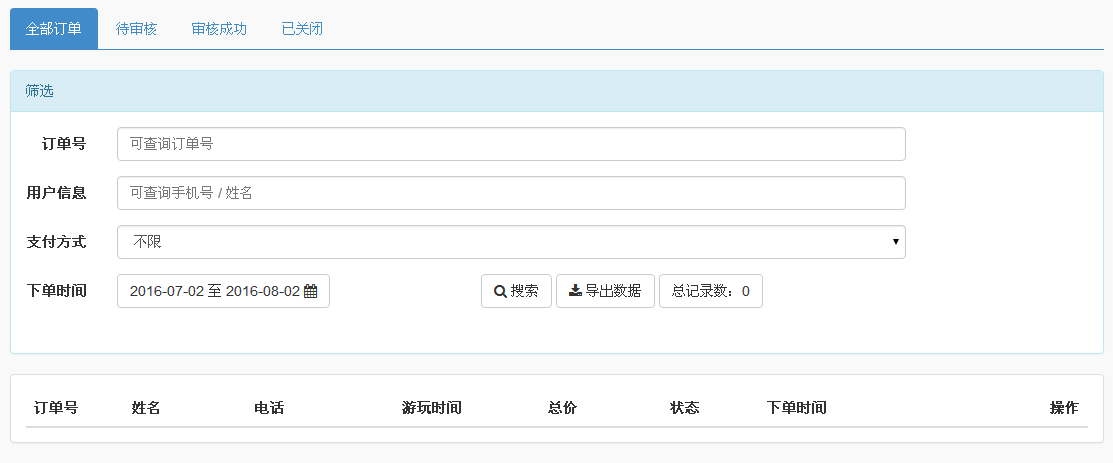Click the 总价 column header
The height and width of the screenshot is (463, 1113).
(x=562, y=408)
